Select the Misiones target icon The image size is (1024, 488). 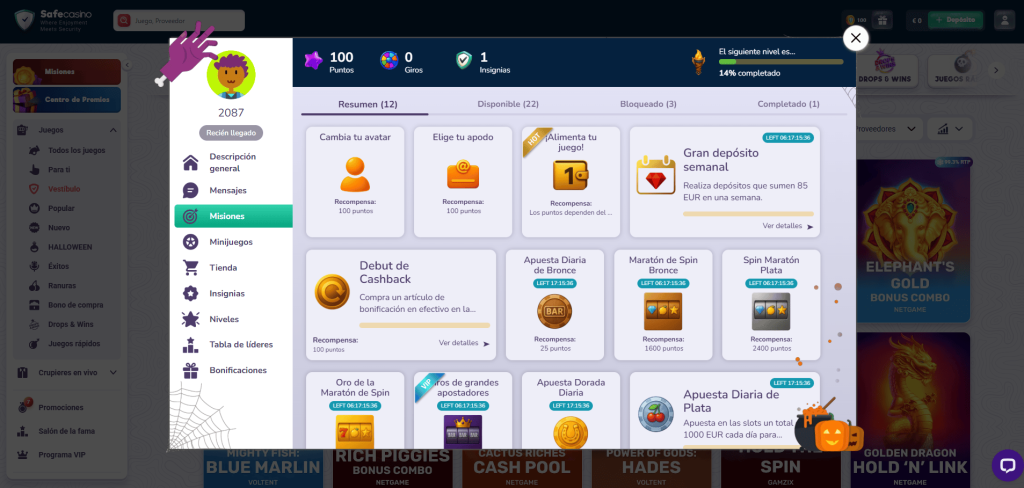click(190, 216)
